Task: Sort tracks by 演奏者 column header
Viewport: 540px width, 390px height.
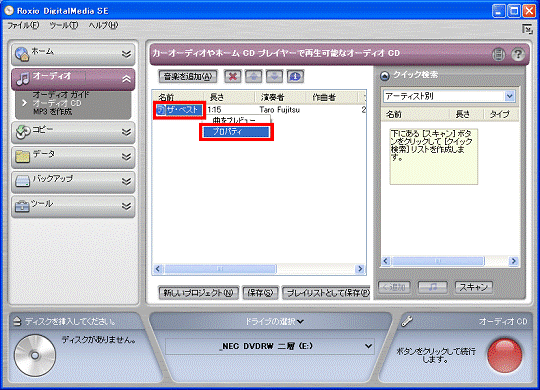Action: click(280, 97)
